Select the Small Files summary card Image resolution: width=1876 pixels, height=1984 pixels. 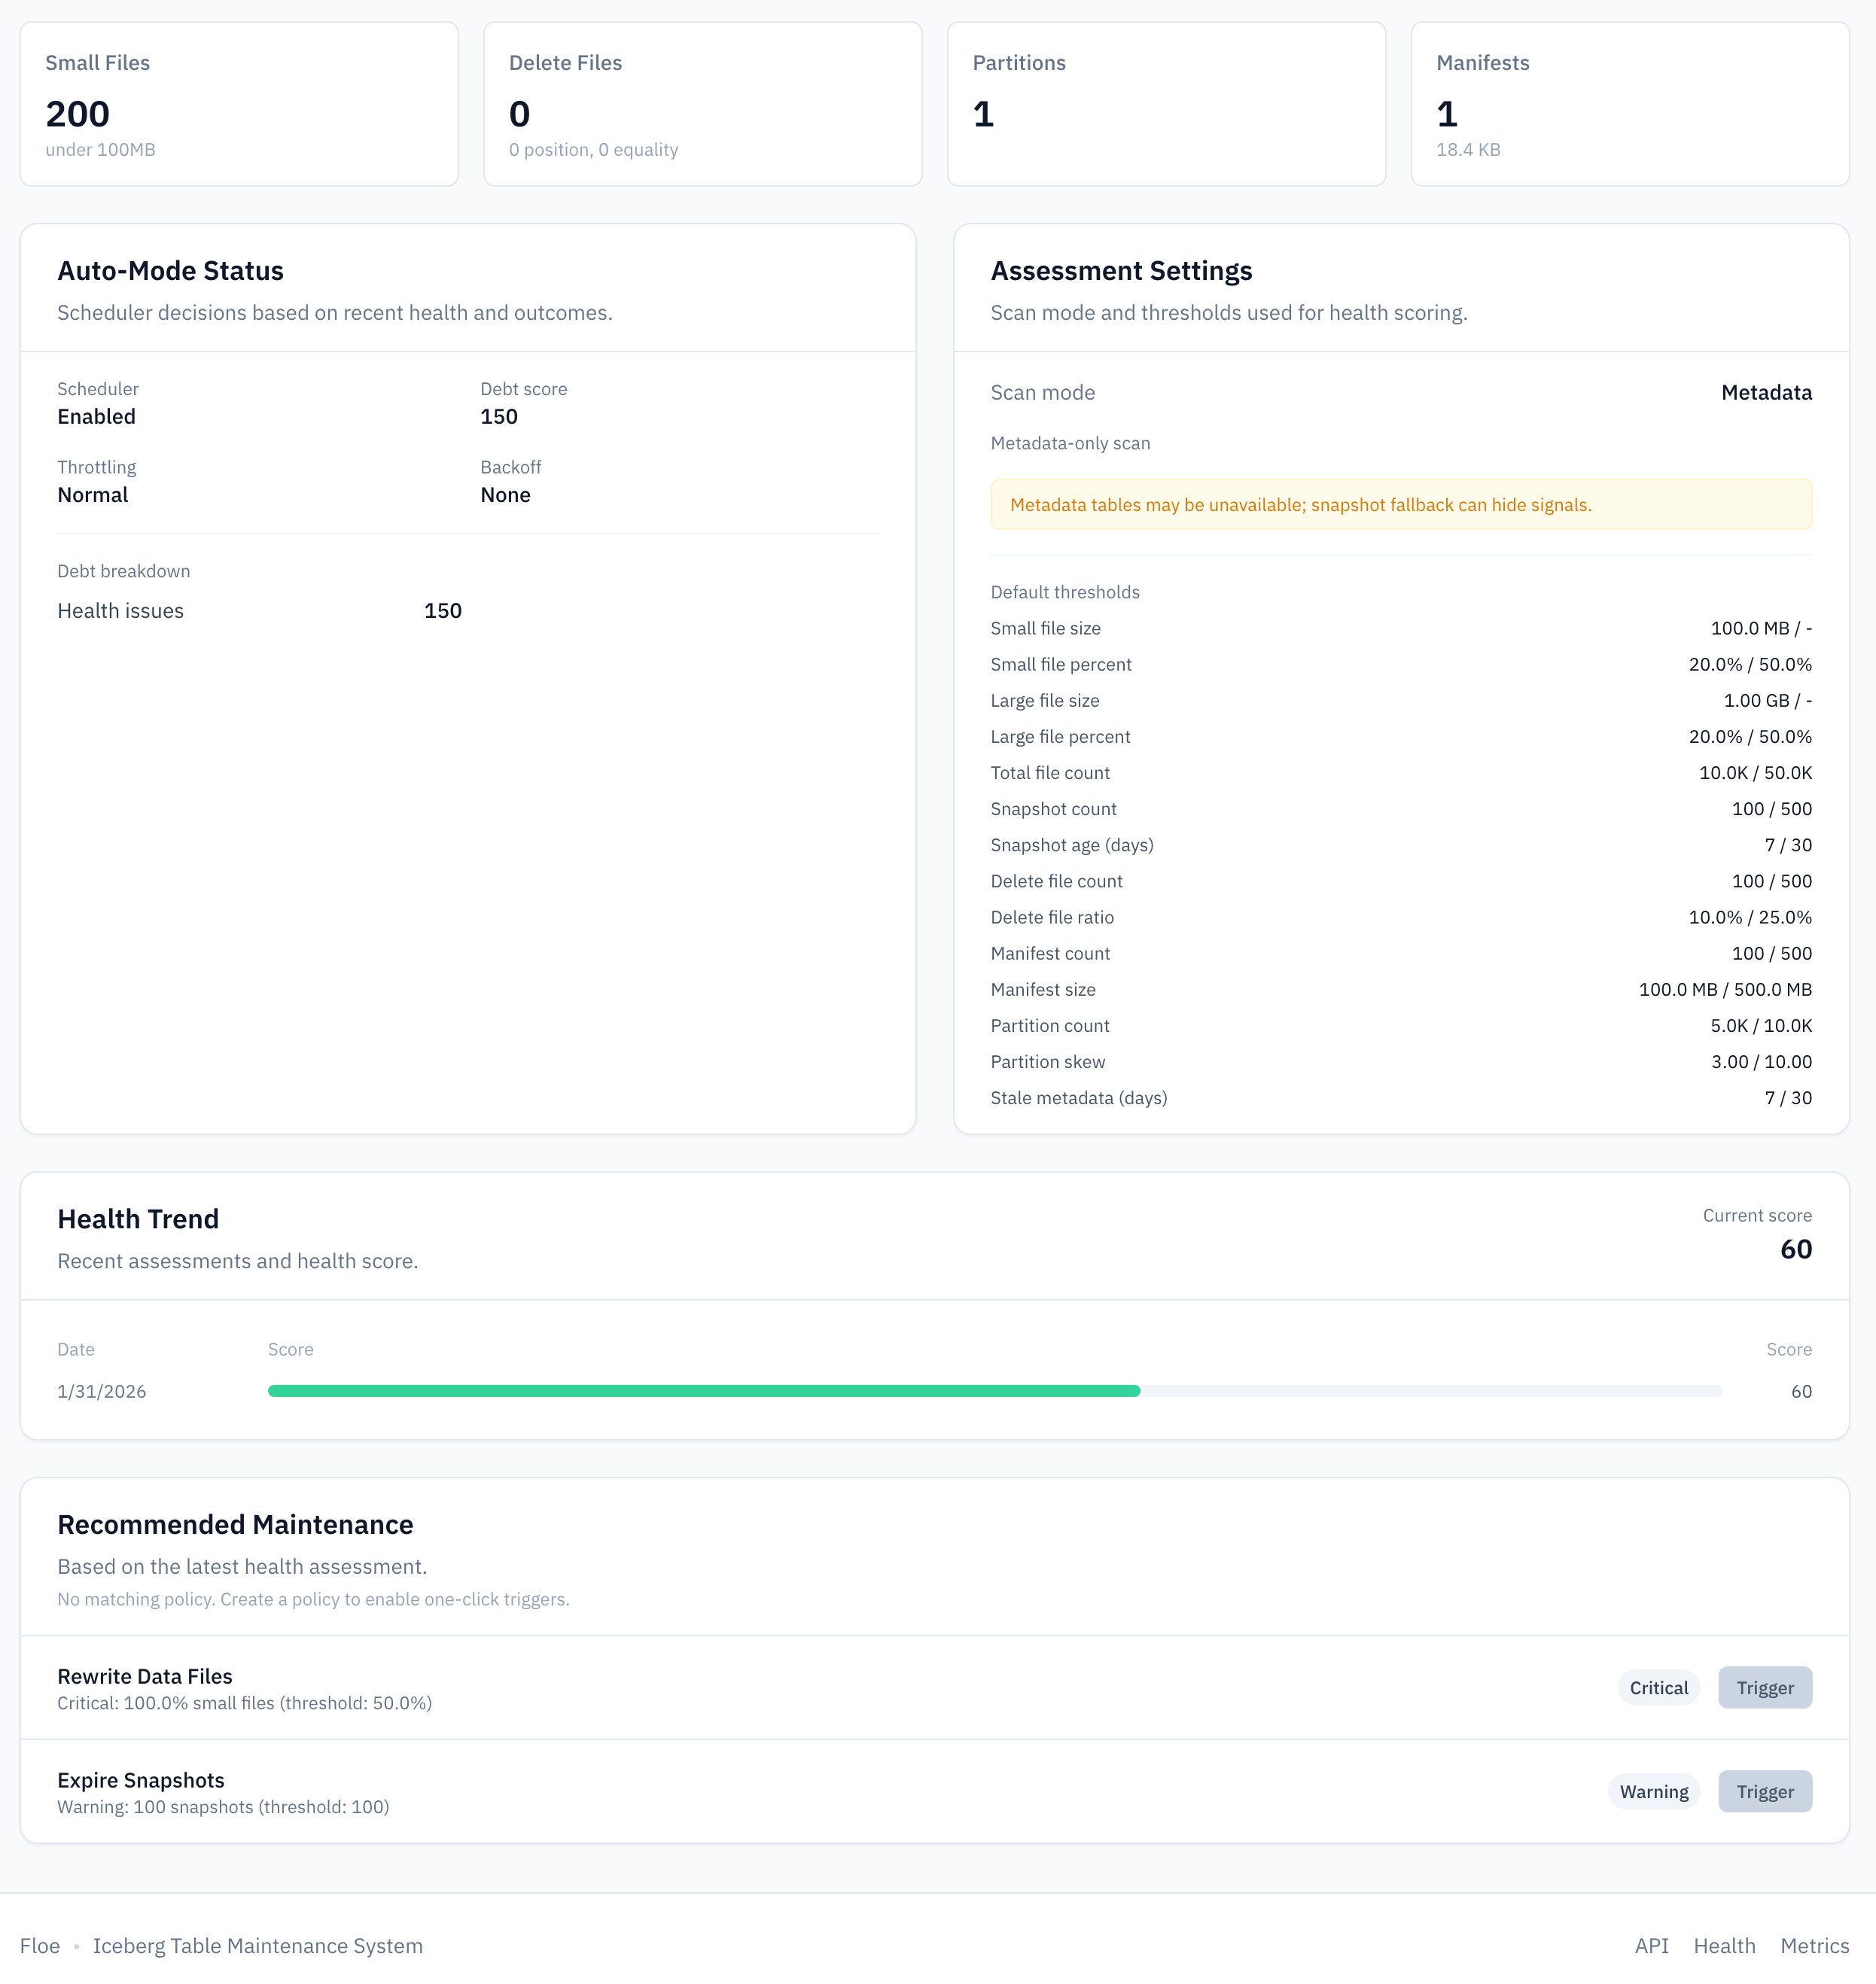click(x=239, y=104)
